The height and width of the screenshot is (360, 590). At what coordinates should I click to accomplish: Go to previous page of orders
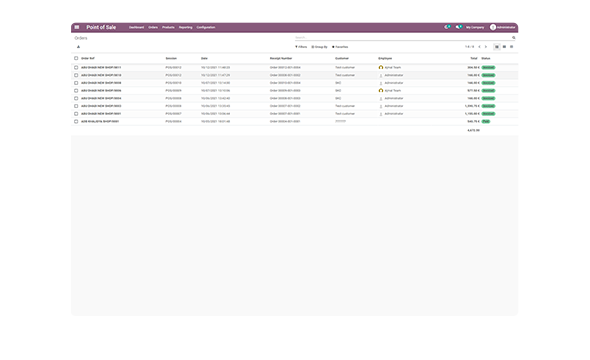click(479, 47)
